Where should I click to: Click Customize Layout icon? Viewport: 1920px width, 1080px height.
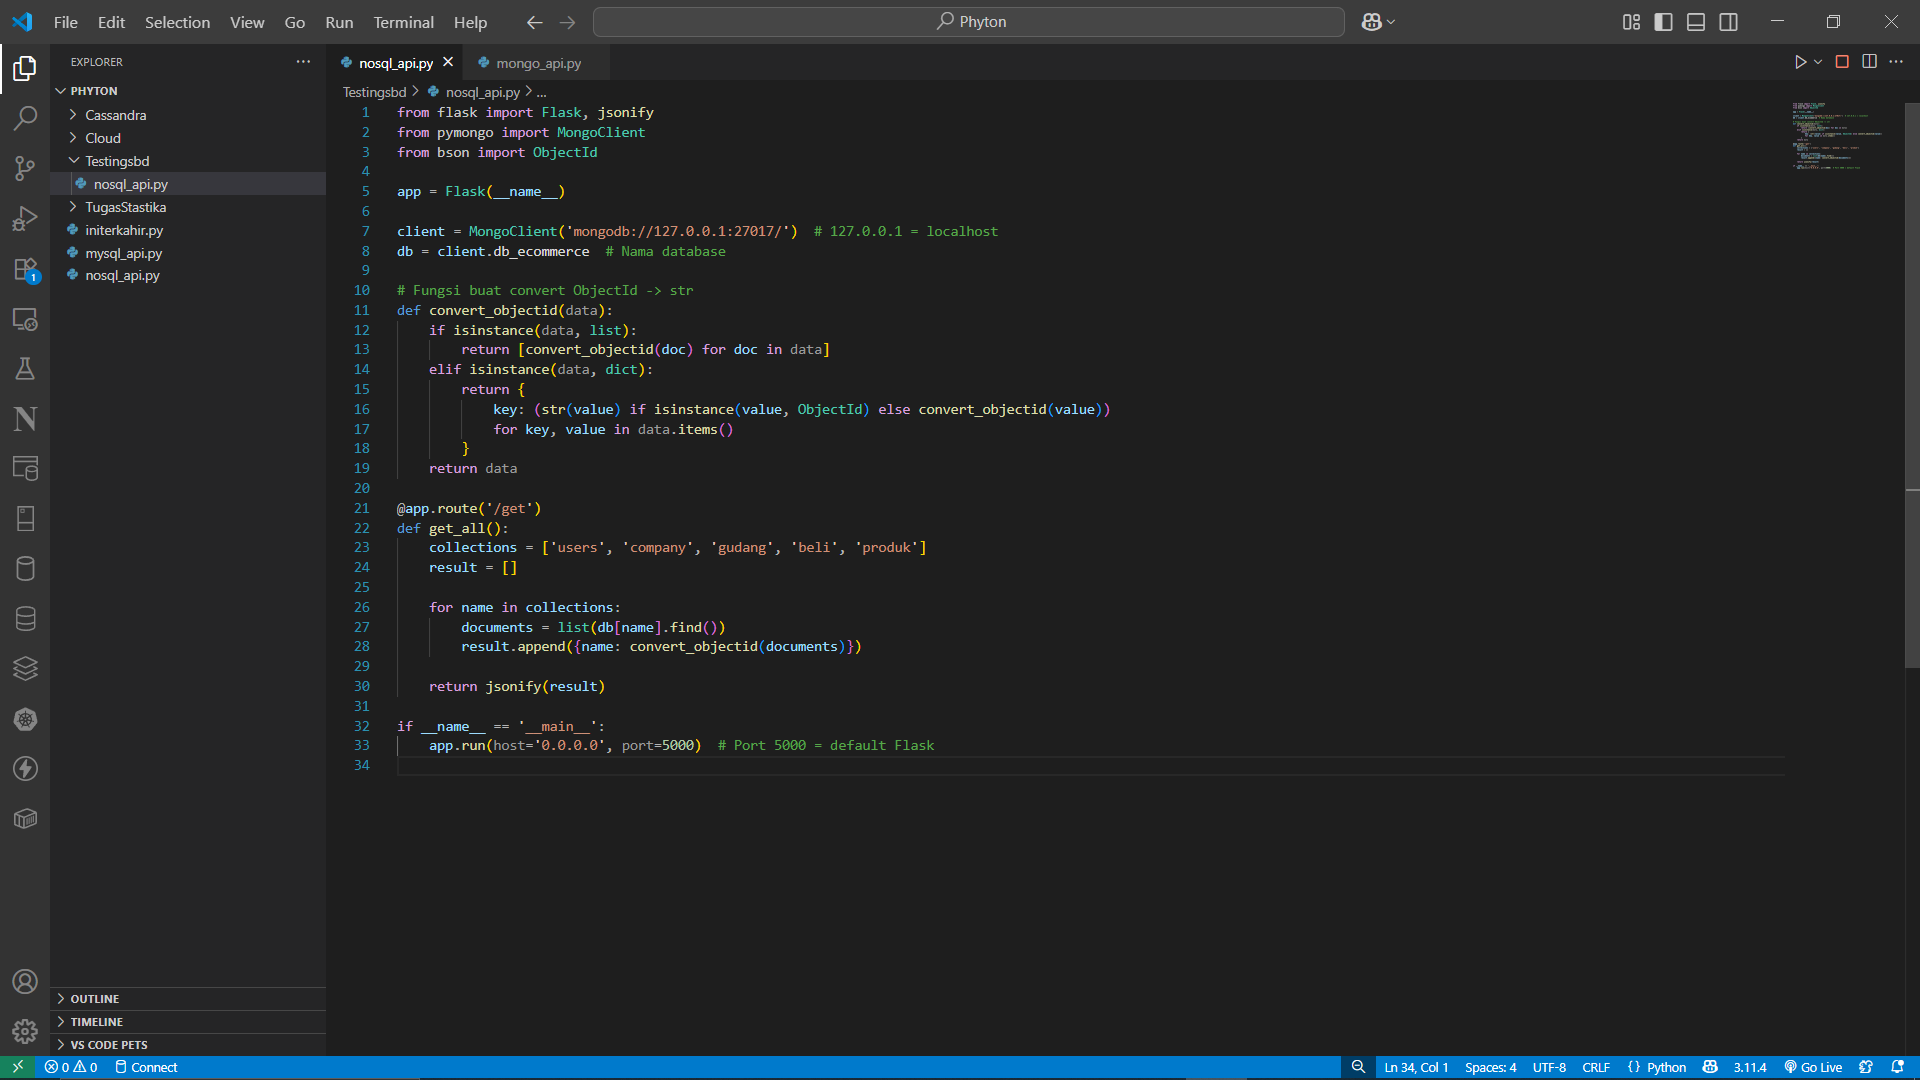1631,22
